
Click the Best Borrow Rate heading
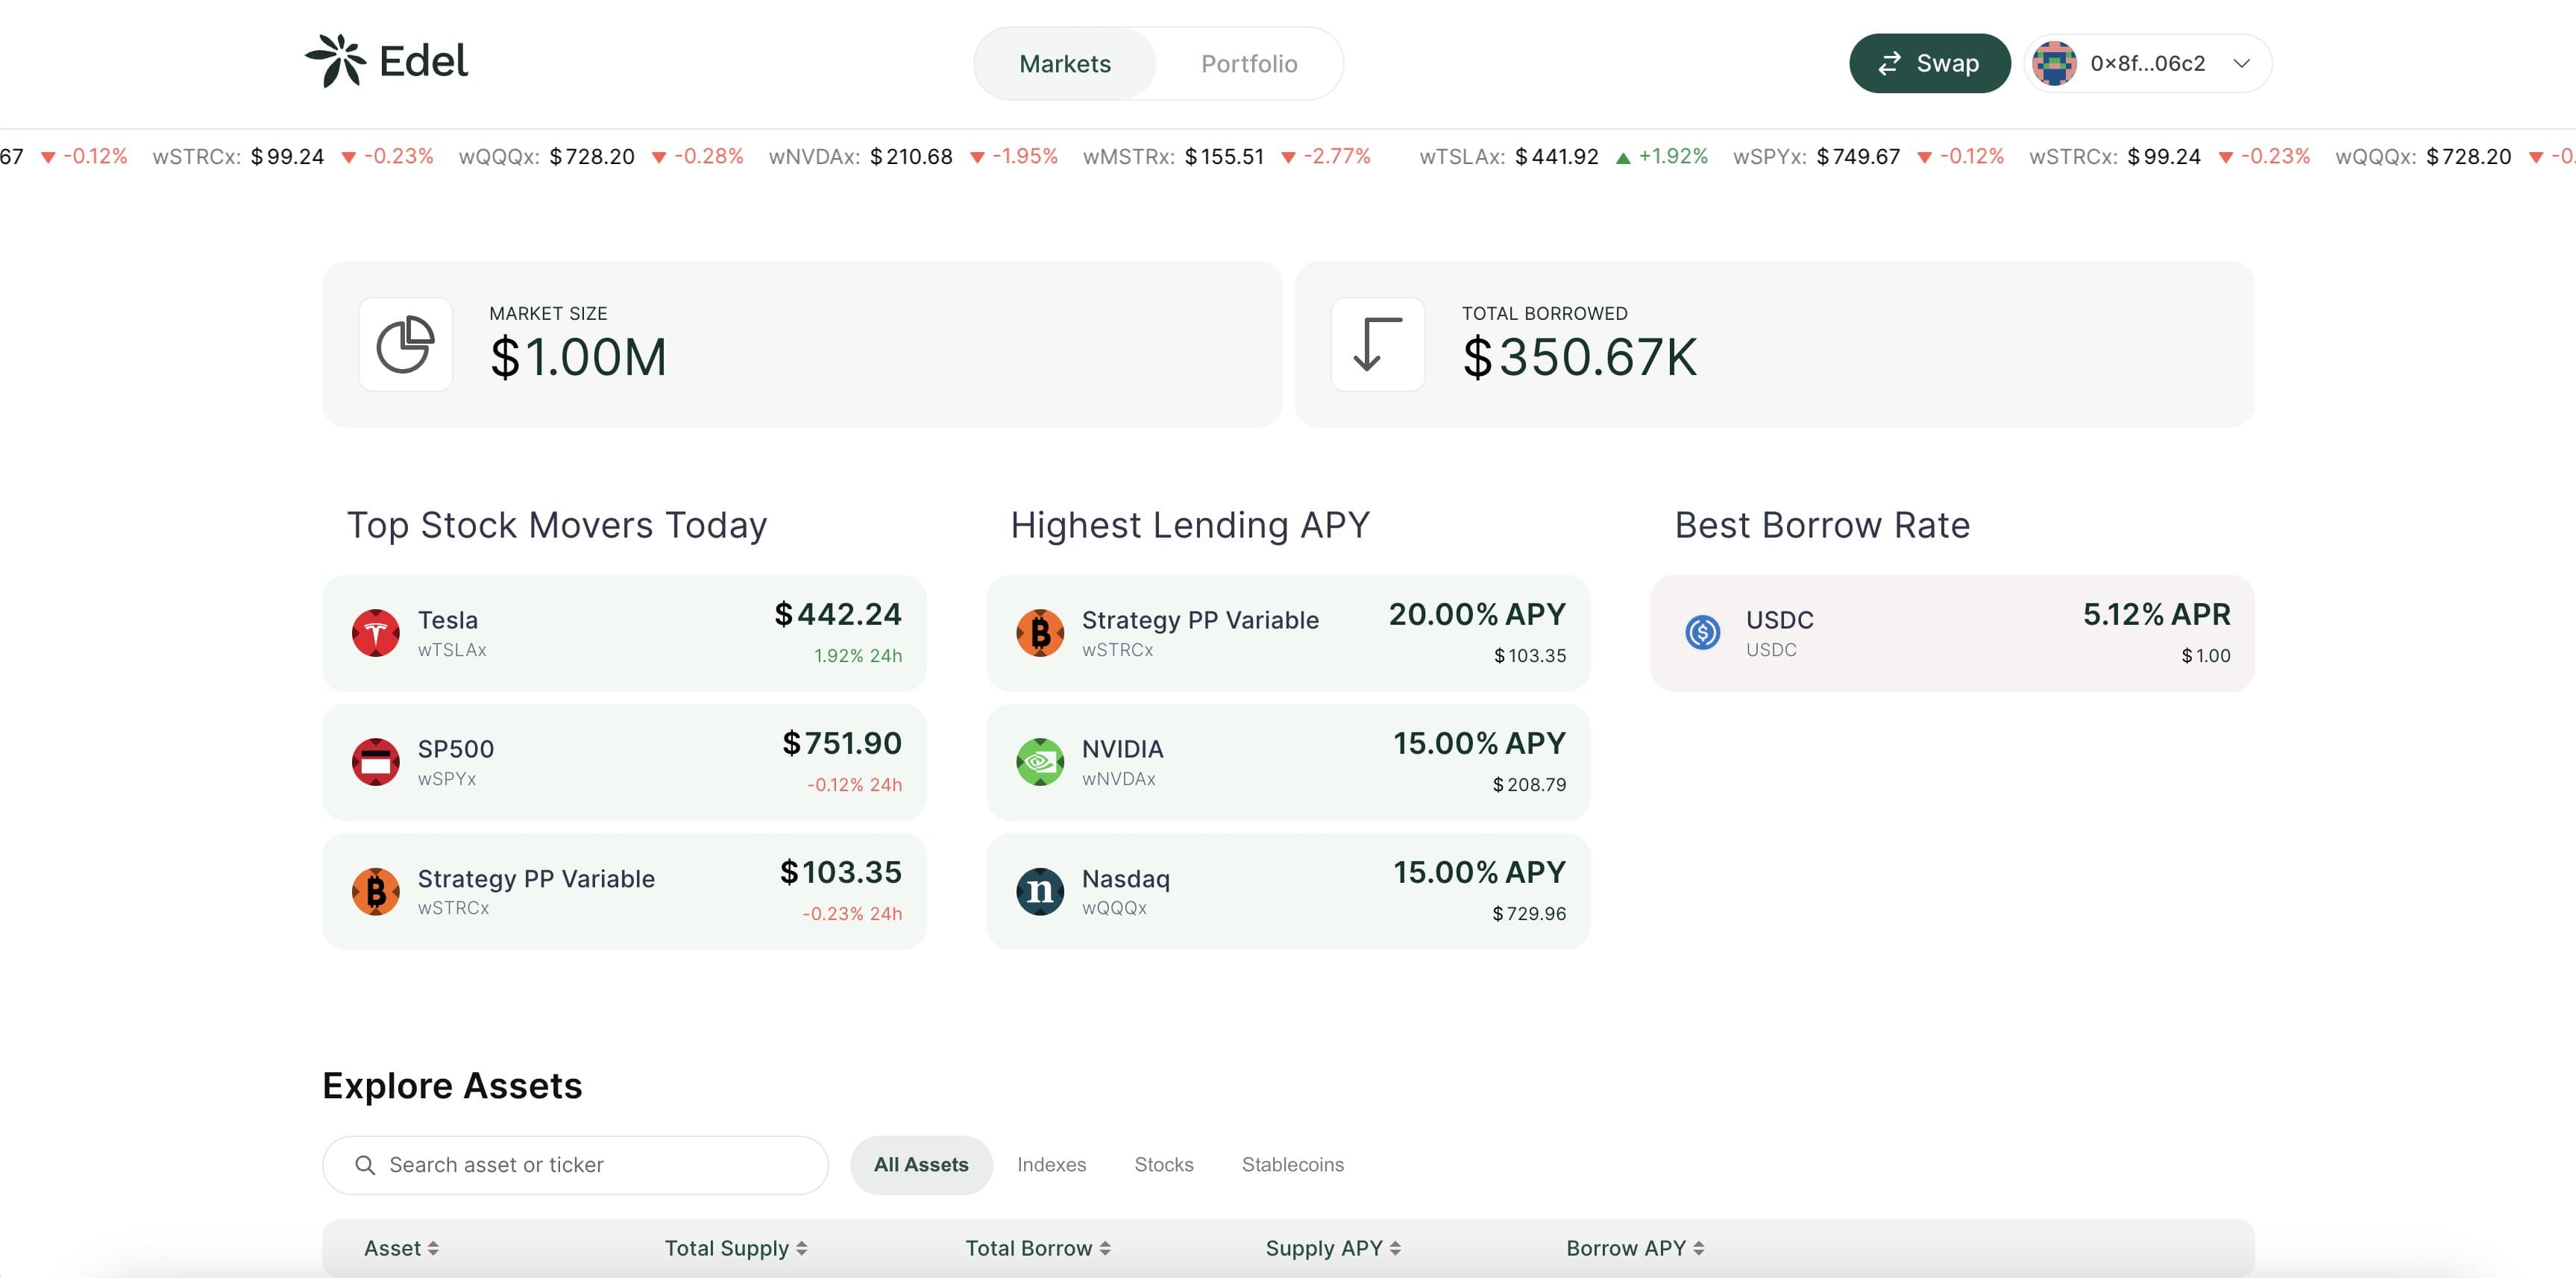pos(1822,525)
